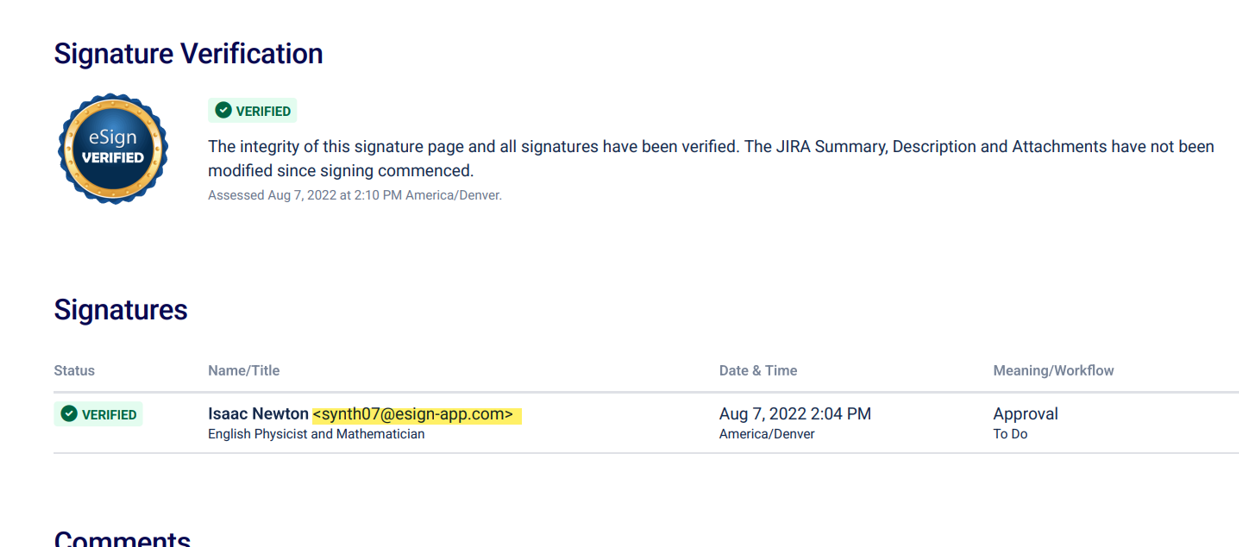Click the Assessed Aug 7, 2022 line
The image size is (1239, 547).
pyautogui.click(x=355, y=195)
